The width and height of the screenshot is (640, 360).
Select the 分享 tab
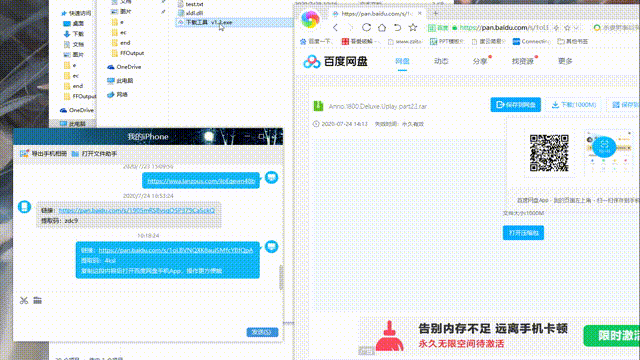(480, 61)
